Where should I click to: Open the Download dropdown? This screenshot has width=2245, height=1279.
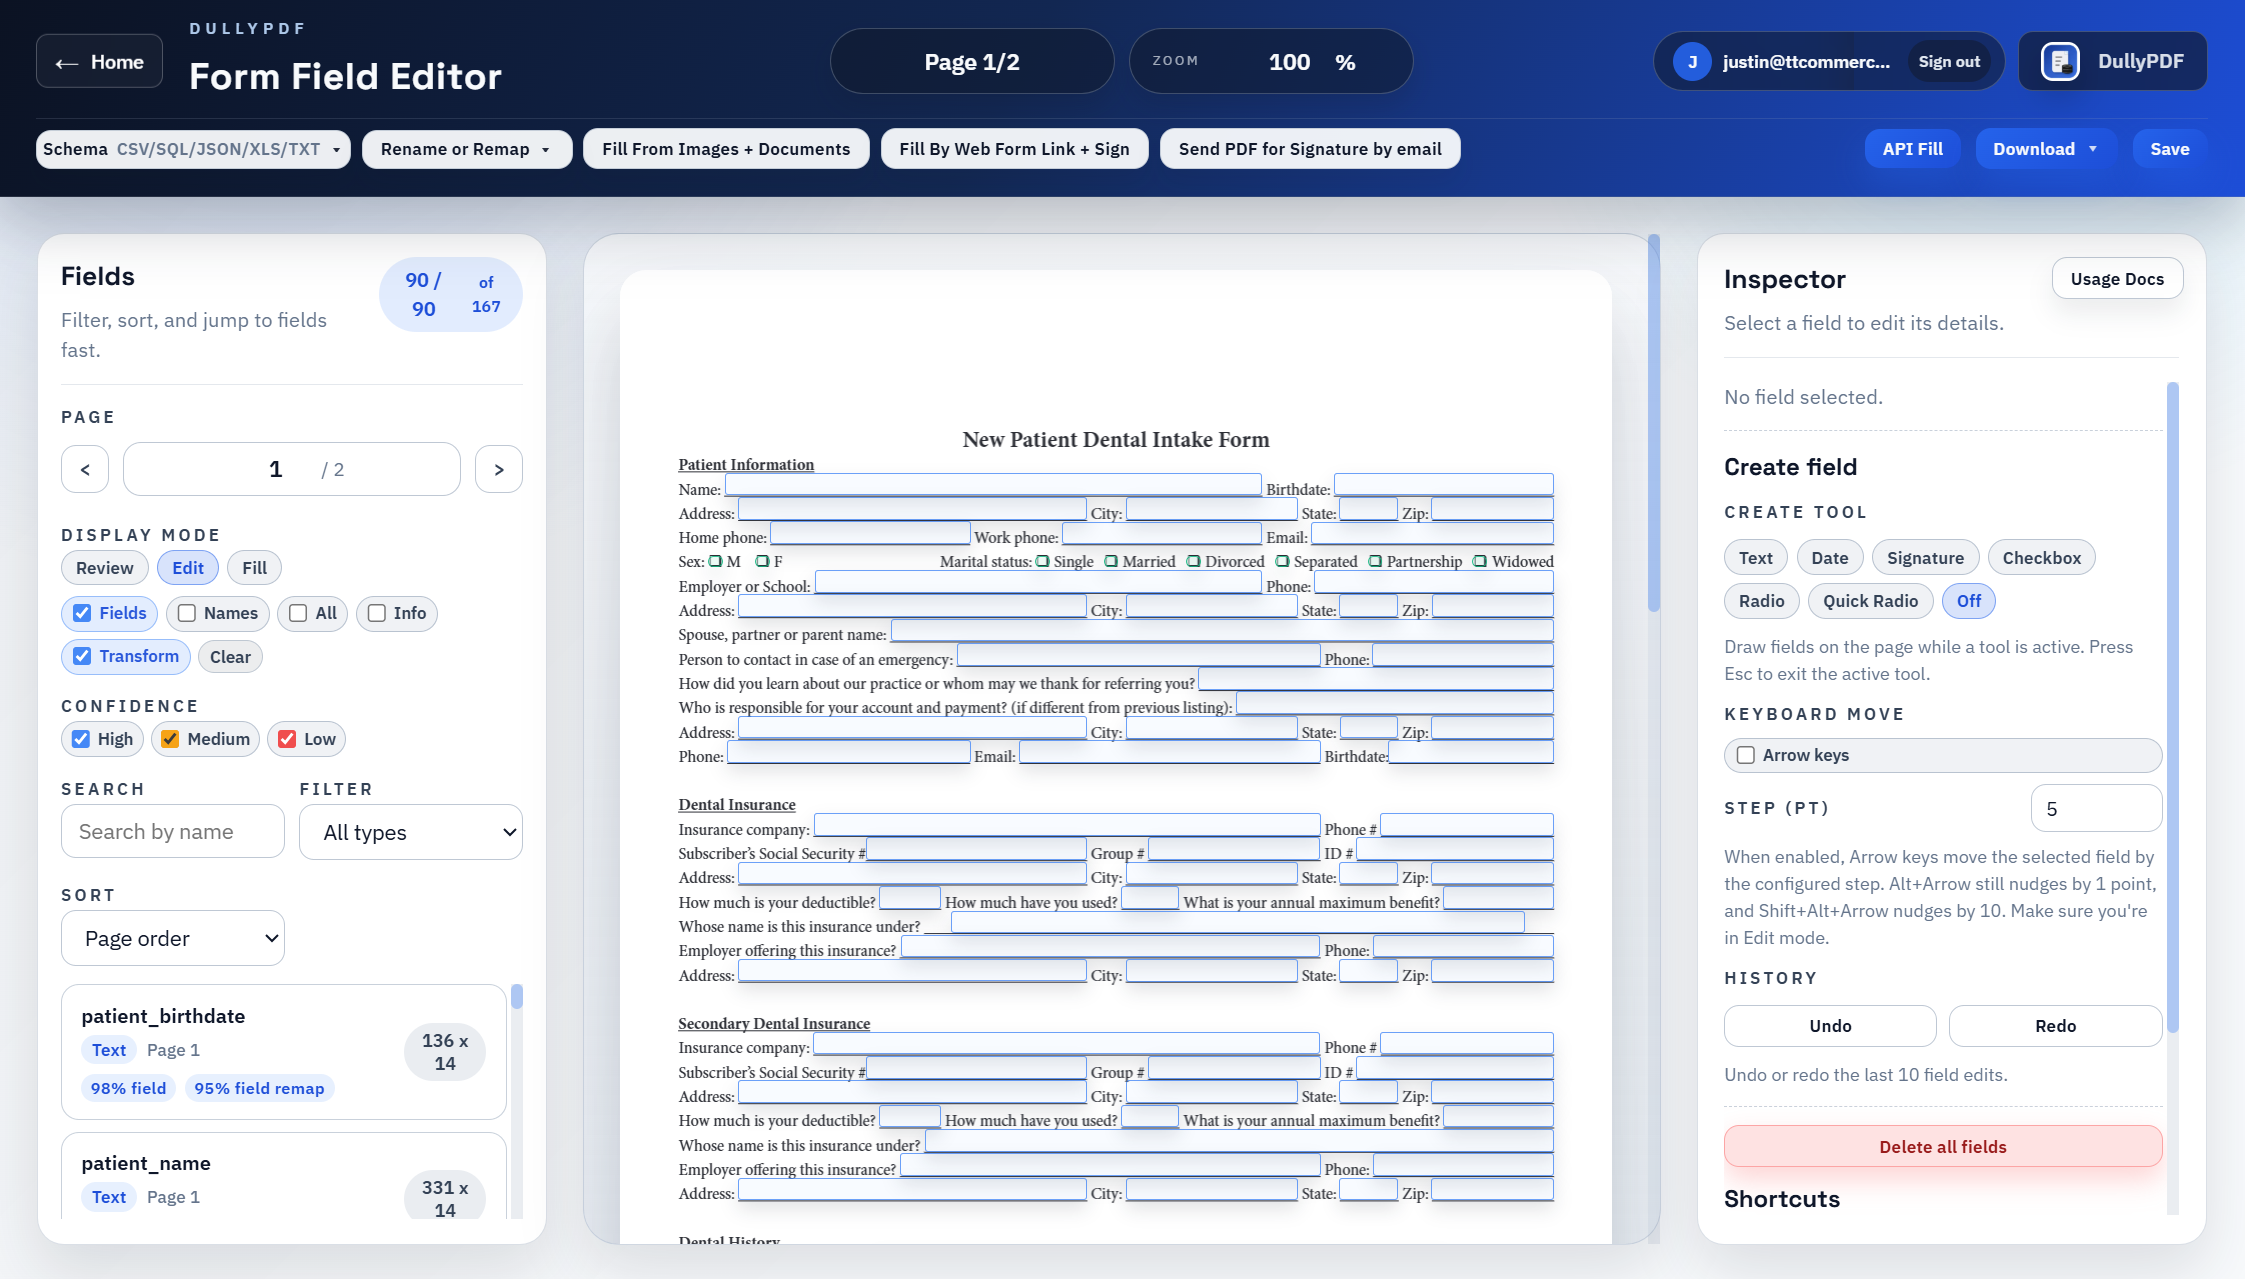click(2045, 148)
